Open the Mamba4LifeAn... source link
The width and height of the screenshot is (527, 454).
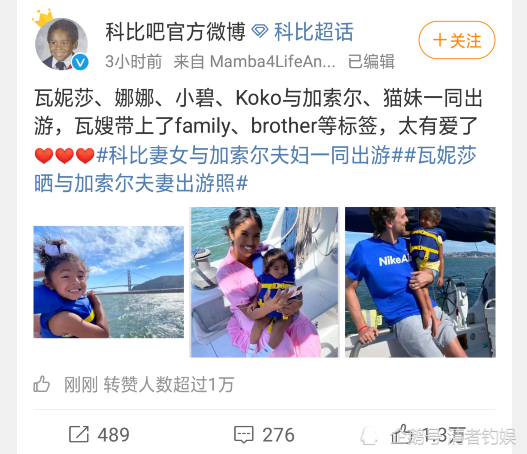click(x=273, y=61)
